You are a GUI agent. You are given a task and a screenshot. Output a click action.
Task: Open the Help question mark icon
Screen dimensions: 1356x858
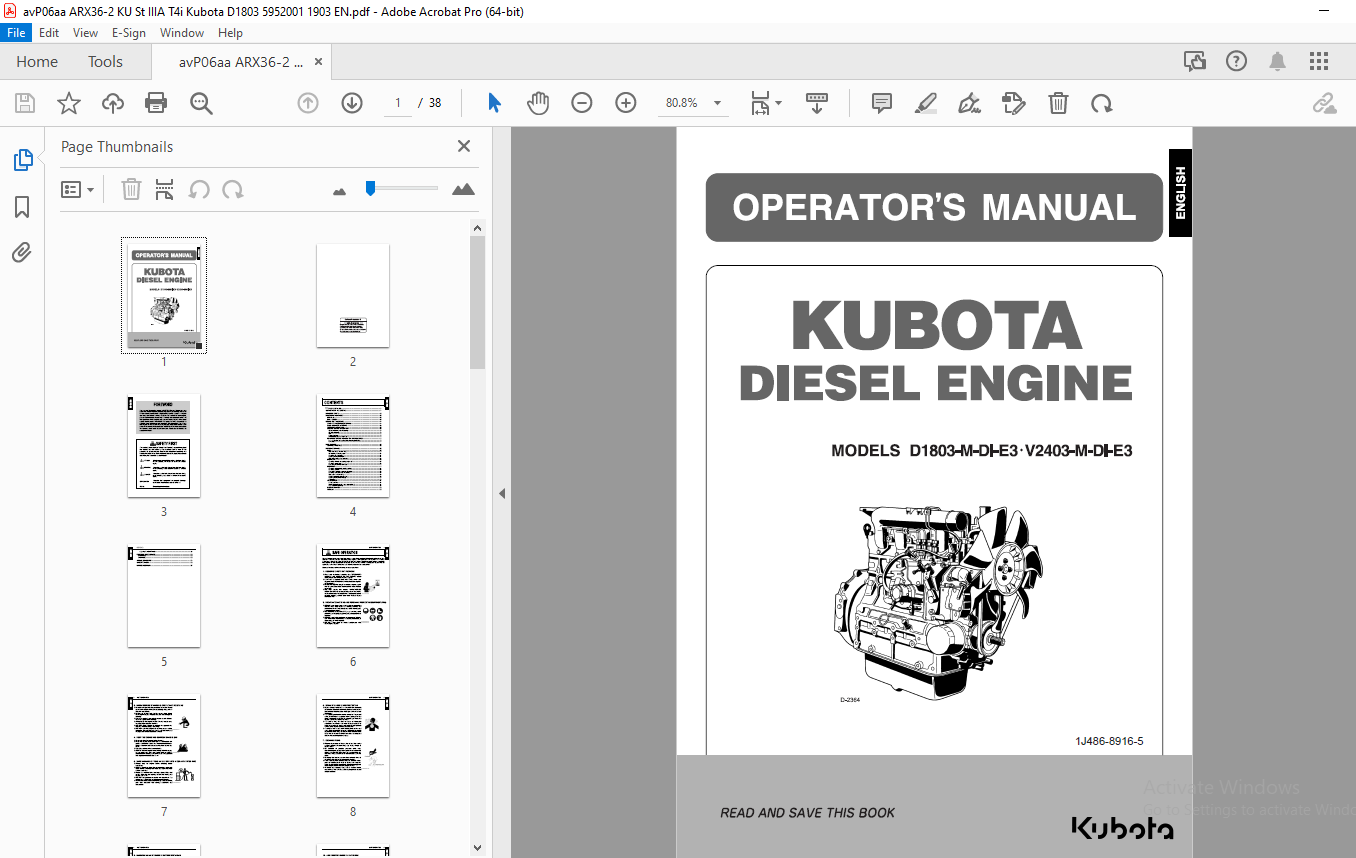1237,61
